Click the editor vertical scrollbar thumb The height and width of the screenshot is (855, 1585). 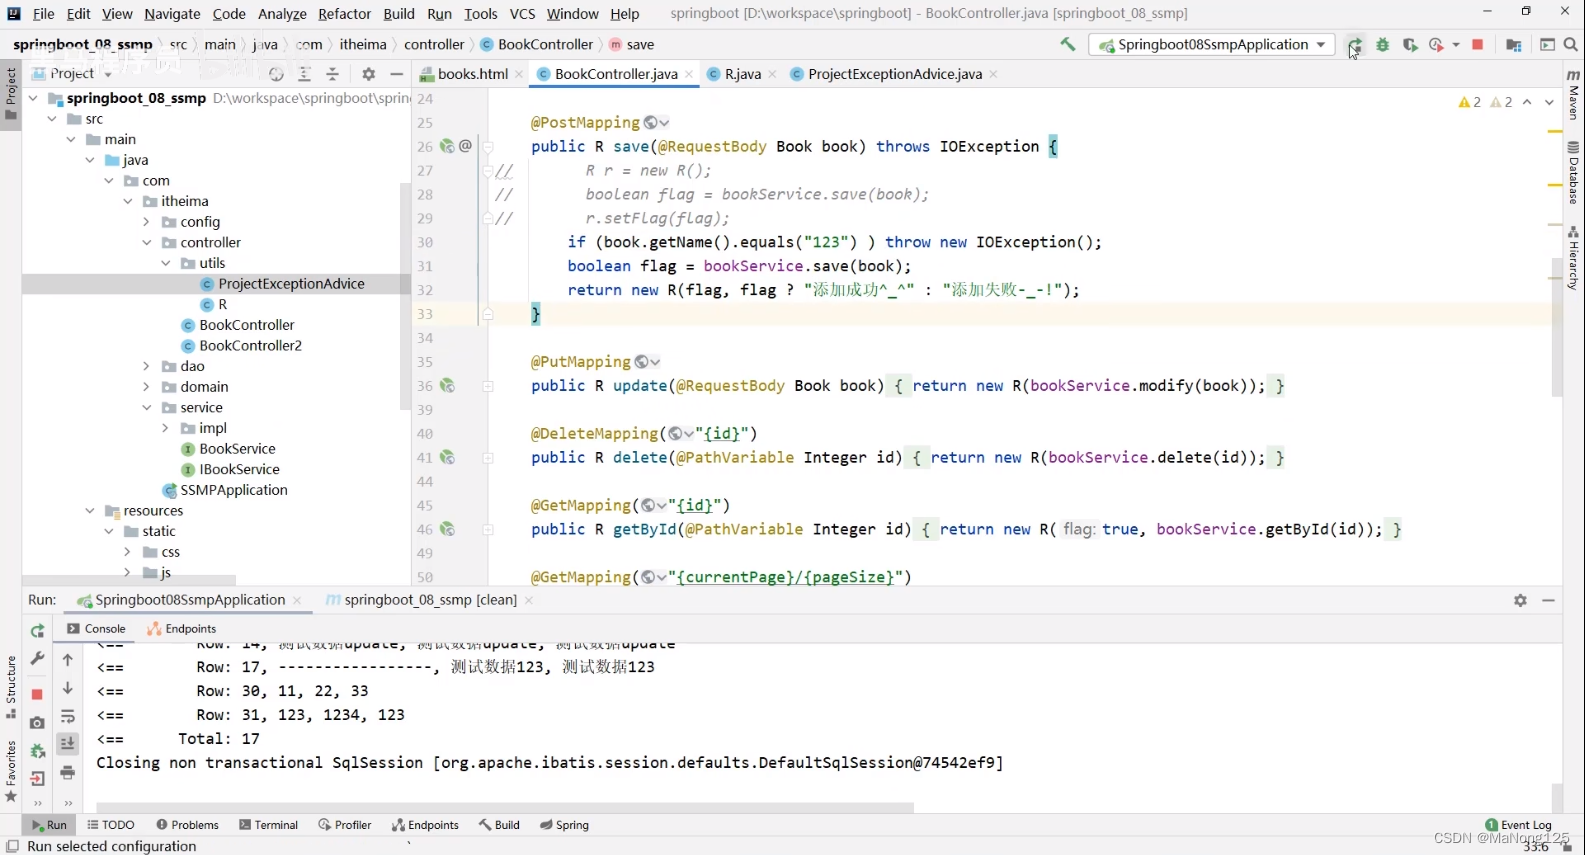point(1556,328)
